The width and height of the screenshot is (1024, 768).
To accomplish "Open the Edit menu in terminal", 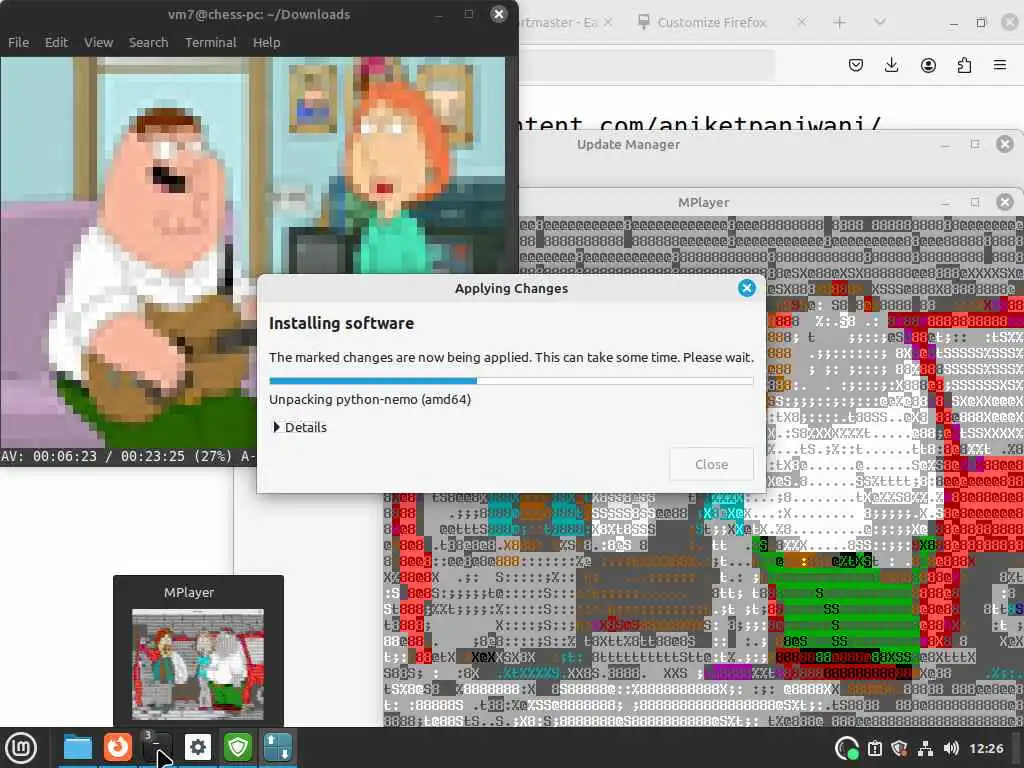I will 56,42.
